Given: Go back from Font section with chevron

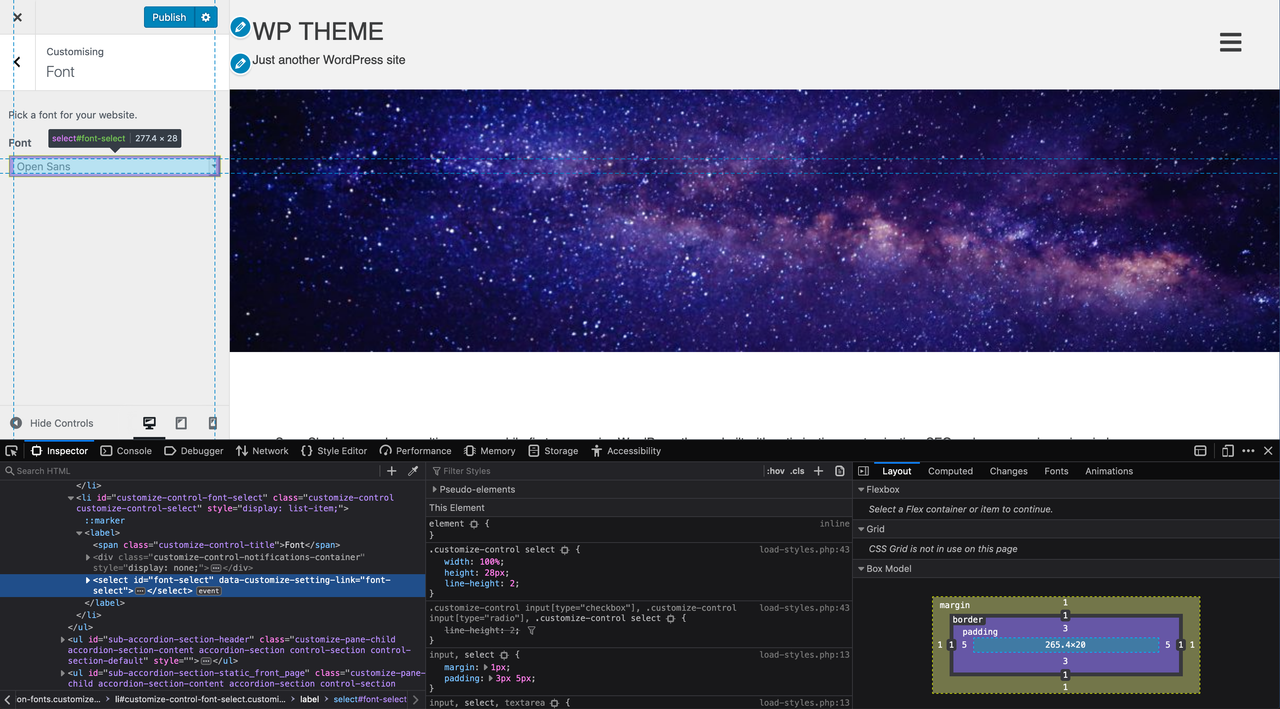Looking at the screenshot, I should [x=17, y=62].
